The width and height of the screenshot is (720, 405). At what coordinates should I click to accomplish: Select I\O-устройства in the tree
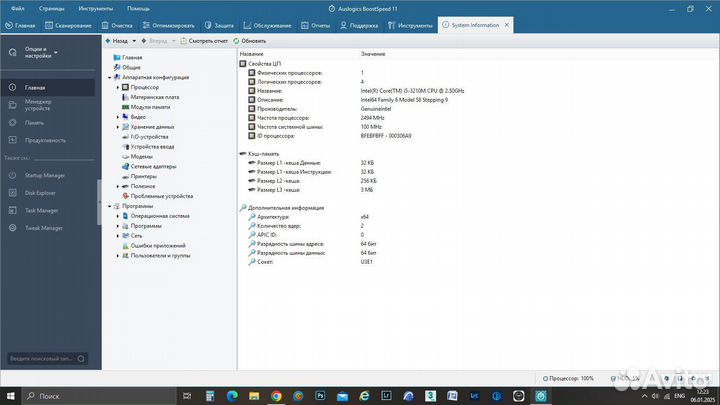pyautogui.click(x=149, y=137)
